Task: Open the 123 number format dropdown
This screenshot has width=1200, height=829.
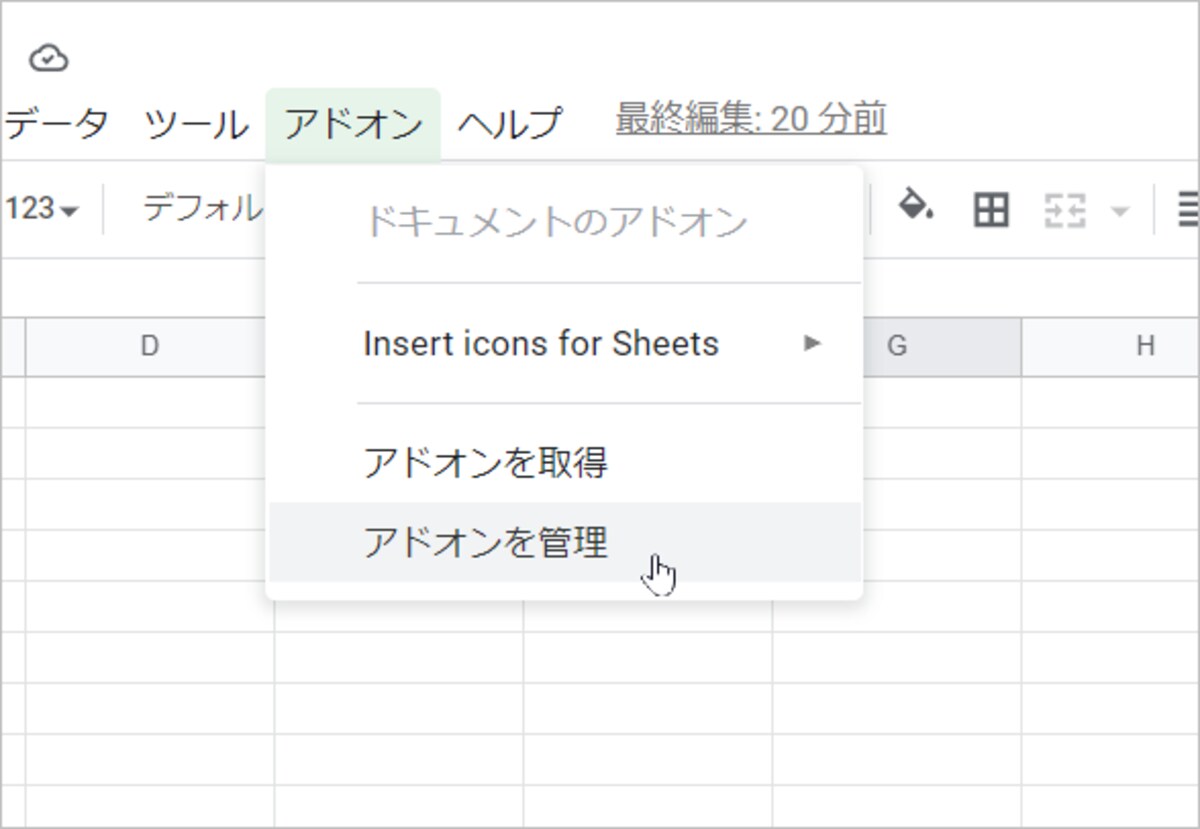Action: 41,210
